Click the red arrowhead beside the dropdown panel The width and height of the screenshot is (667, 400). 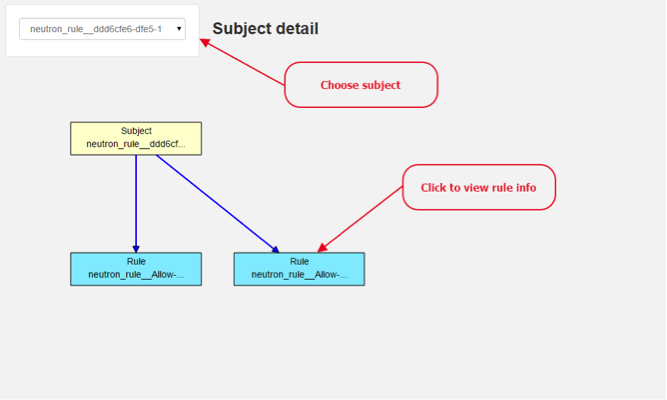pos(205,42)
